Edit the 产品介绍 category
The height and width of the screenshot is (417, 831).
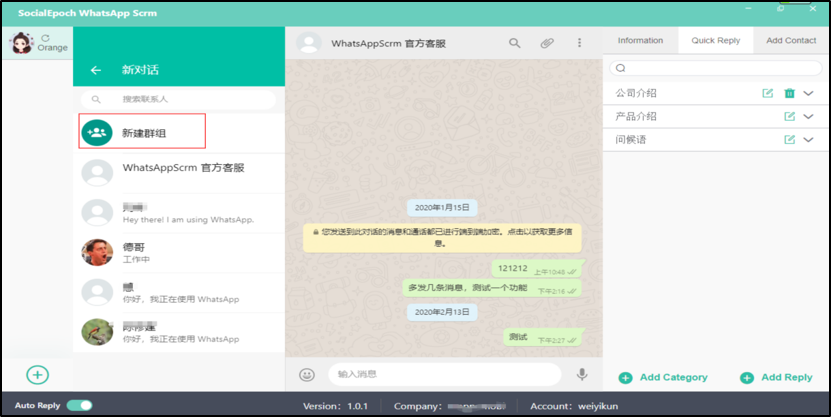pyautogui.click(x=790, y=117)
